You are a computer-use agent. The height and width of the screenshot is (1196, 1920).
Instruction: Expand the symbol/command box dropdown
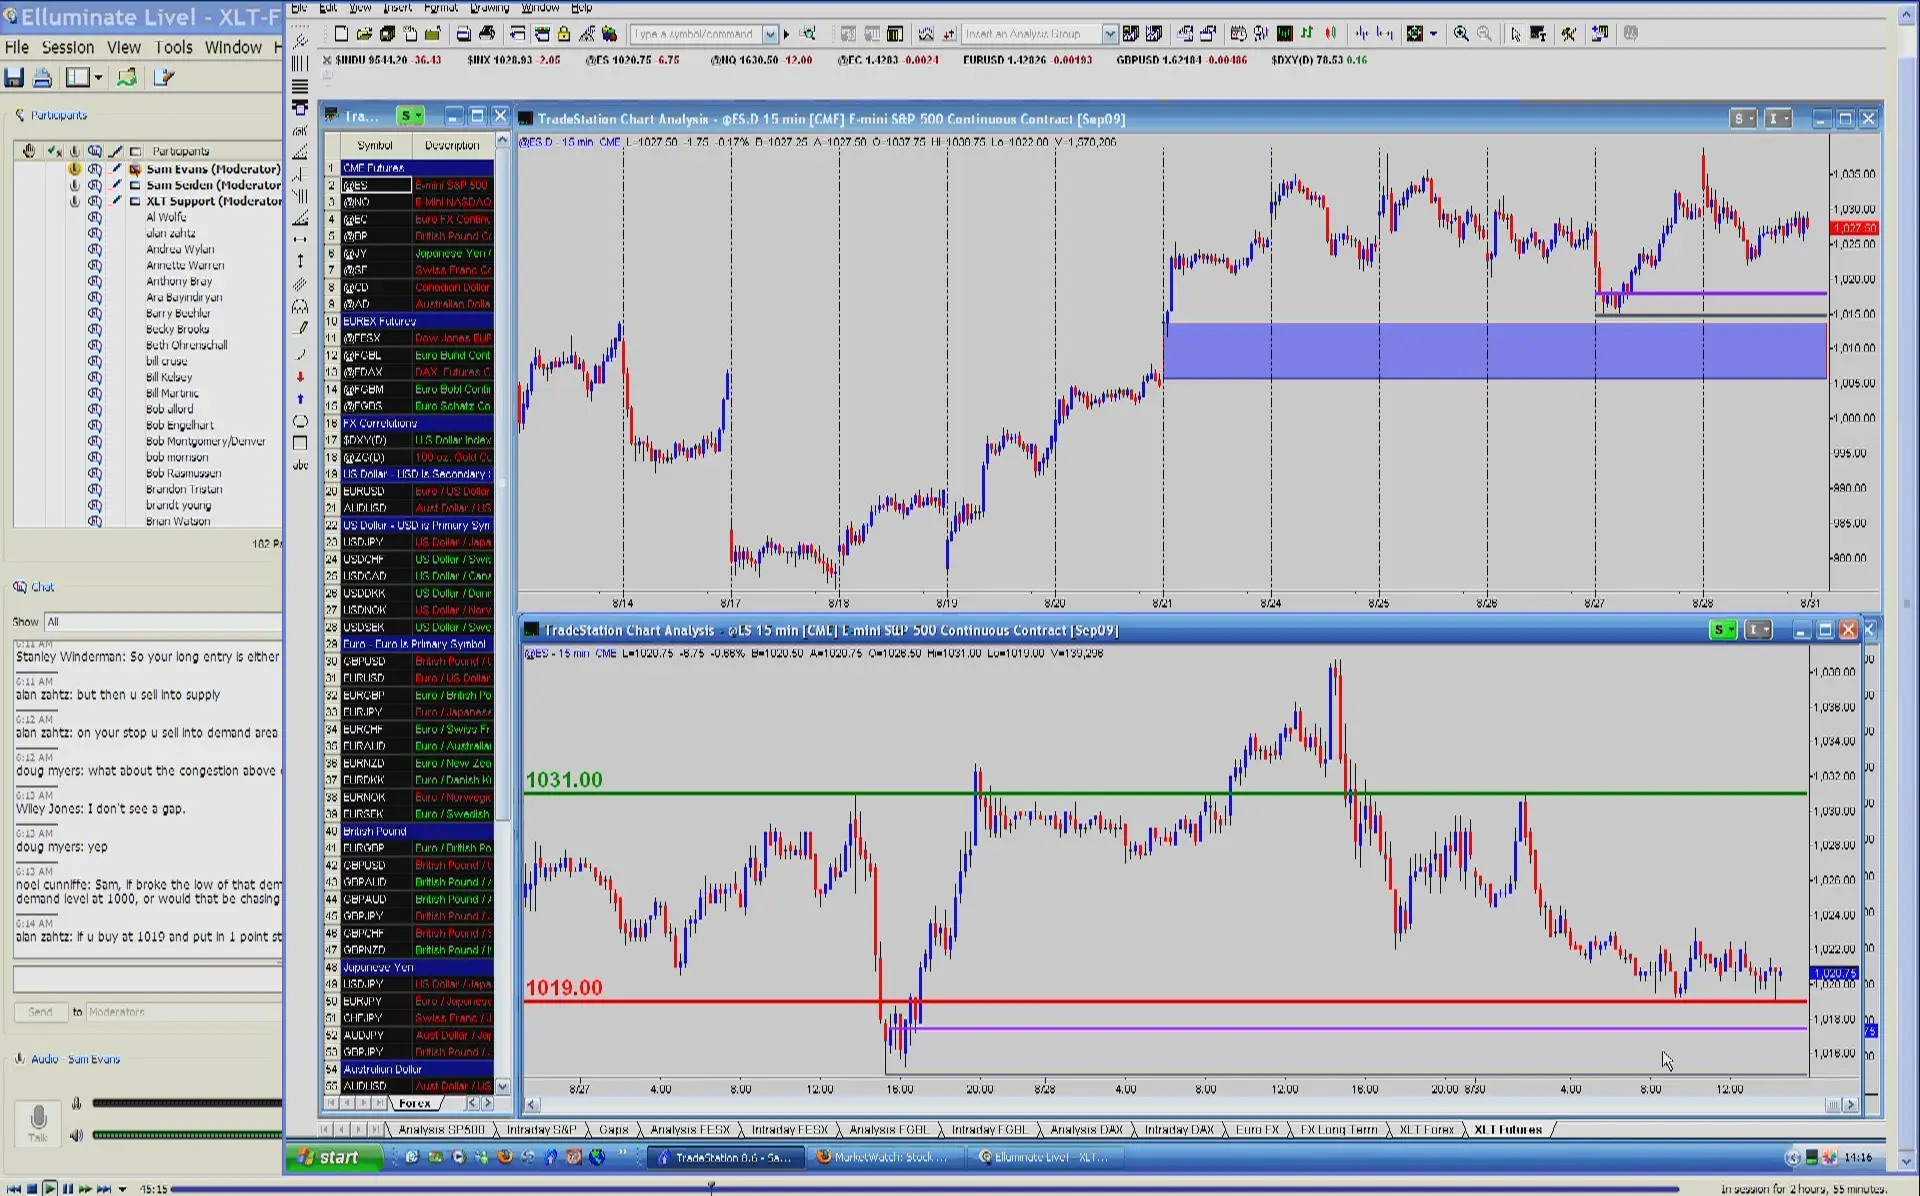pyautogui.click(x=770, y=34)
